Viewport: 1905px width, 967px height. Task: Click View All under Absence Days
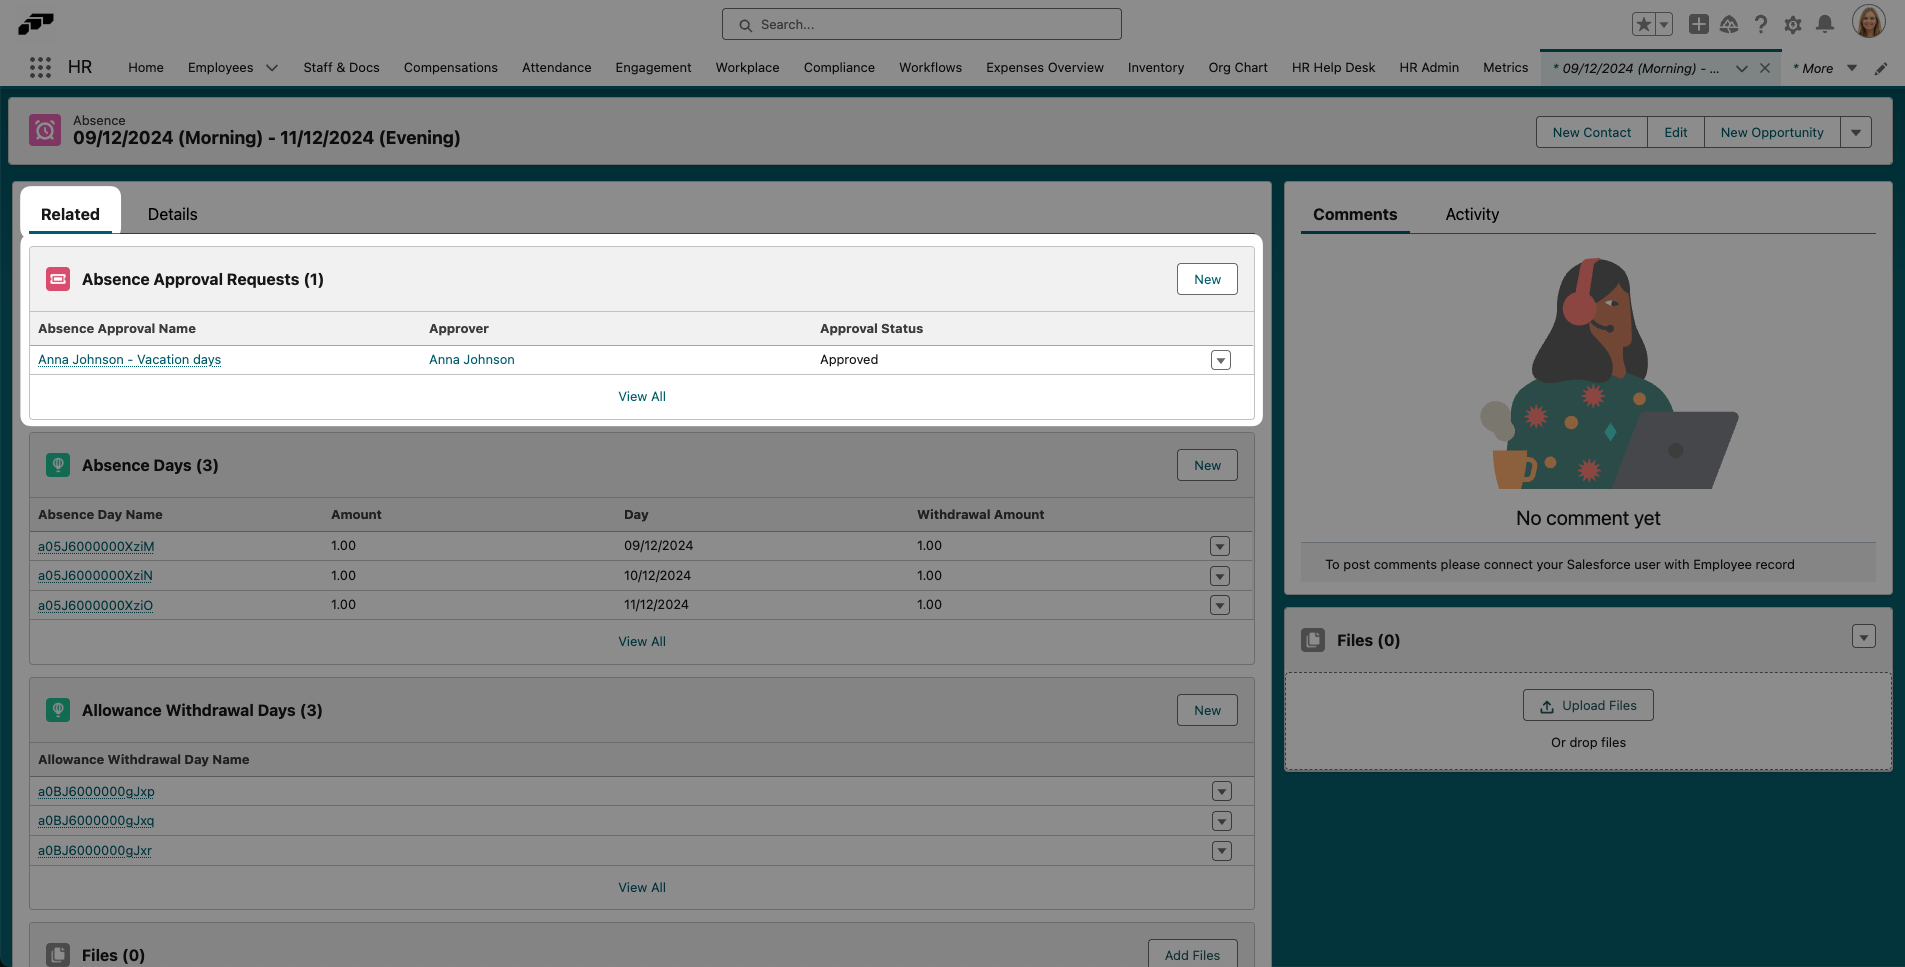[x=641, y=641]
